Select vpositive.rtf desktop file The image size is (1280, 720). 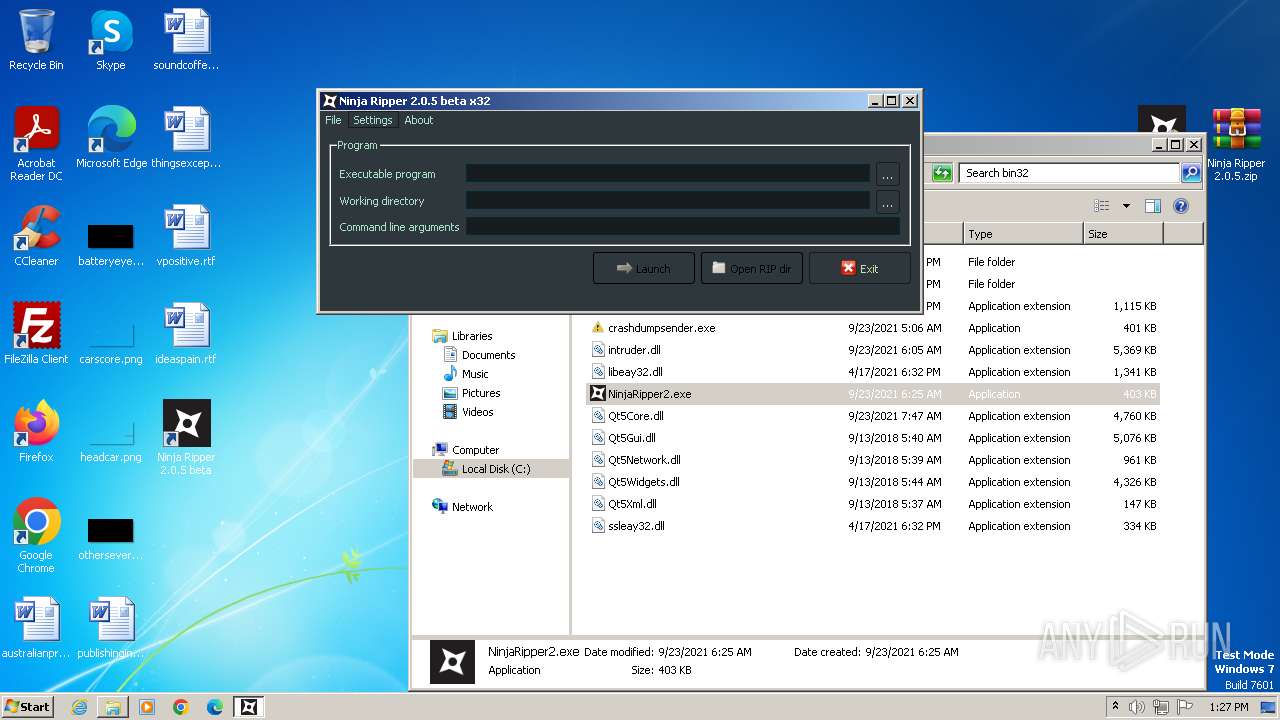pos(186,236)
